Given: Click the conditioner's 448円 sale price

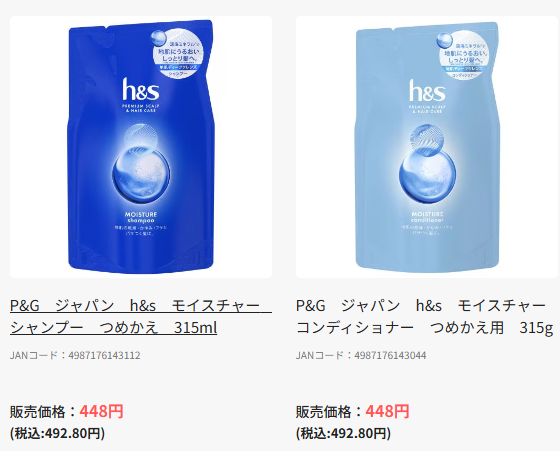Looking at the screenshot, I should (x=387, y=411).
